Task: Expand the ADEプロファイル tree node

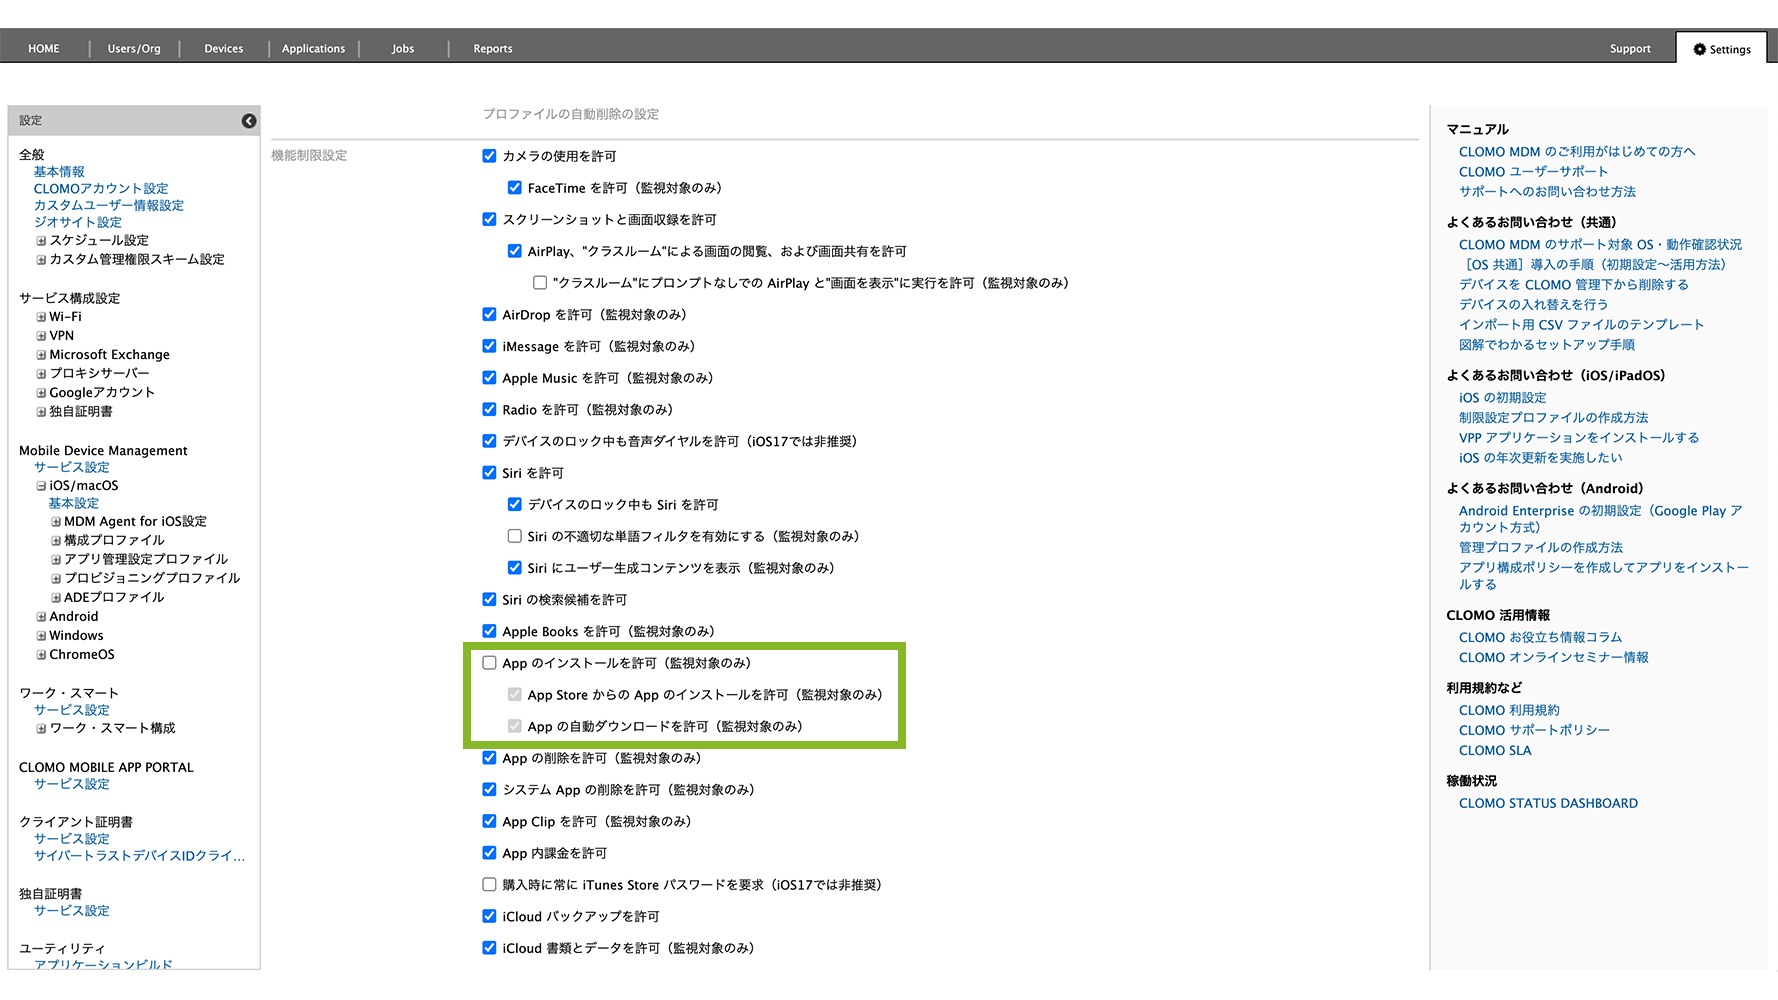Action: pyautogui.click(x=56, y=598)
